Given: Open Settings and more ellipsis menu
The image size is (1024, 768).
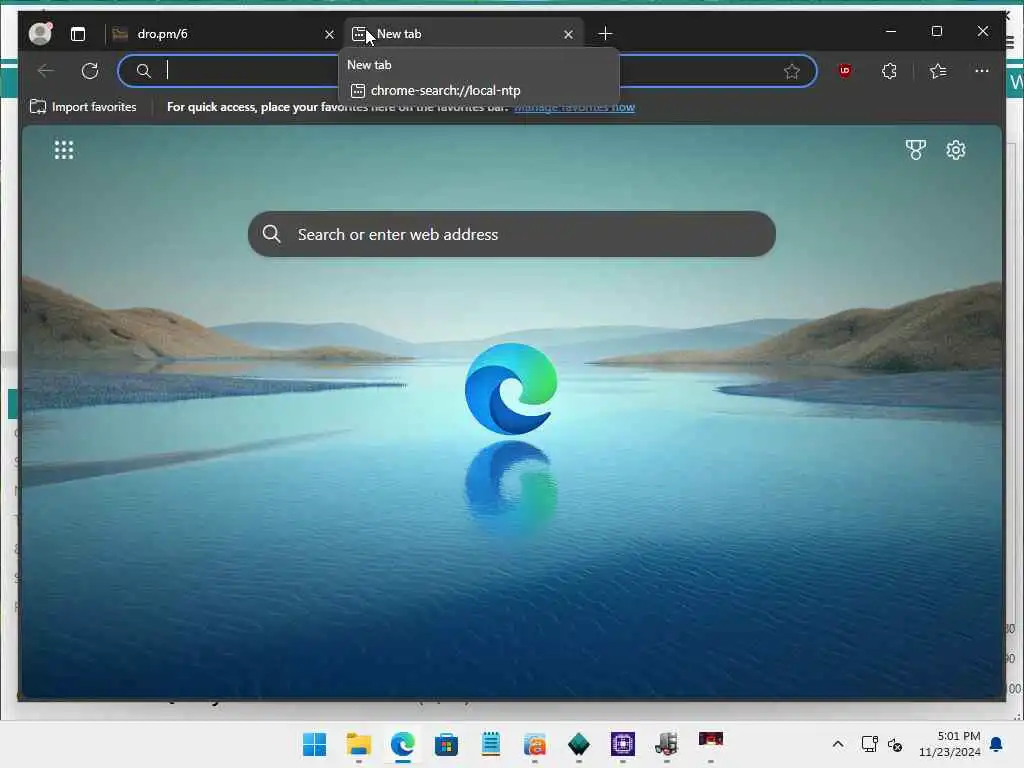Looking at the screenshot, I should coord(982,71).
